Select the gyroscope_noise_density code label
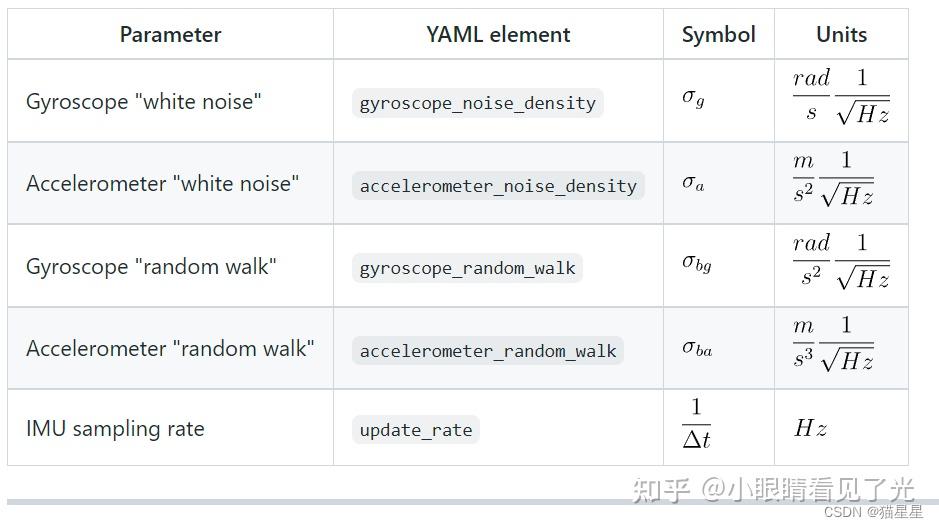939x528 pixels. (477, 103)
